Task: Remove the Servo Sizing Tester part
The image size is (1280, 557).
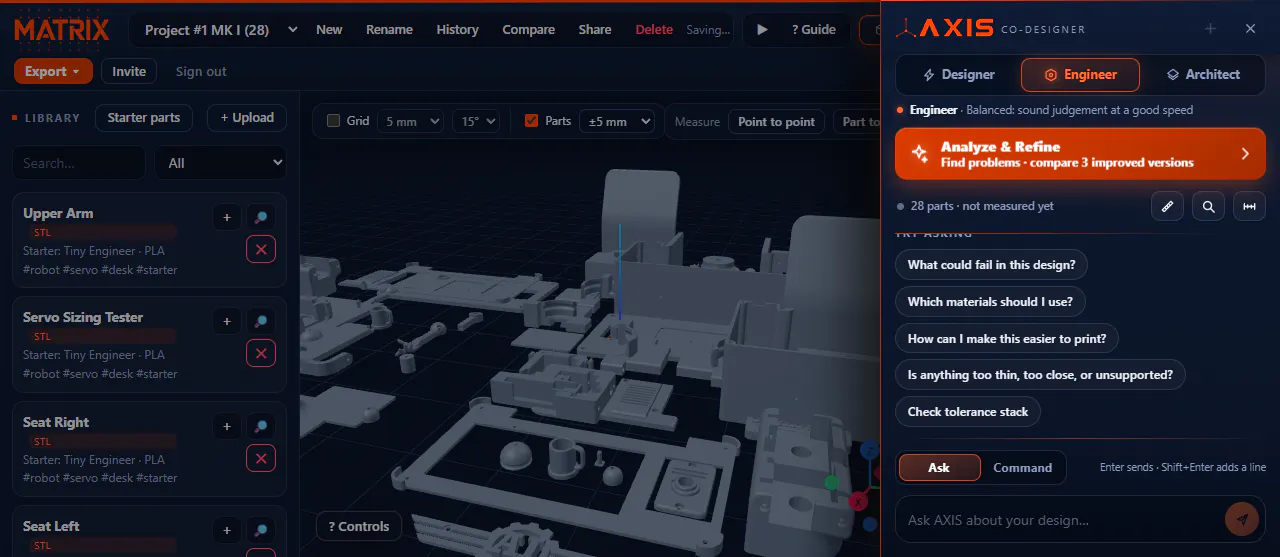Action: (260, 353)
